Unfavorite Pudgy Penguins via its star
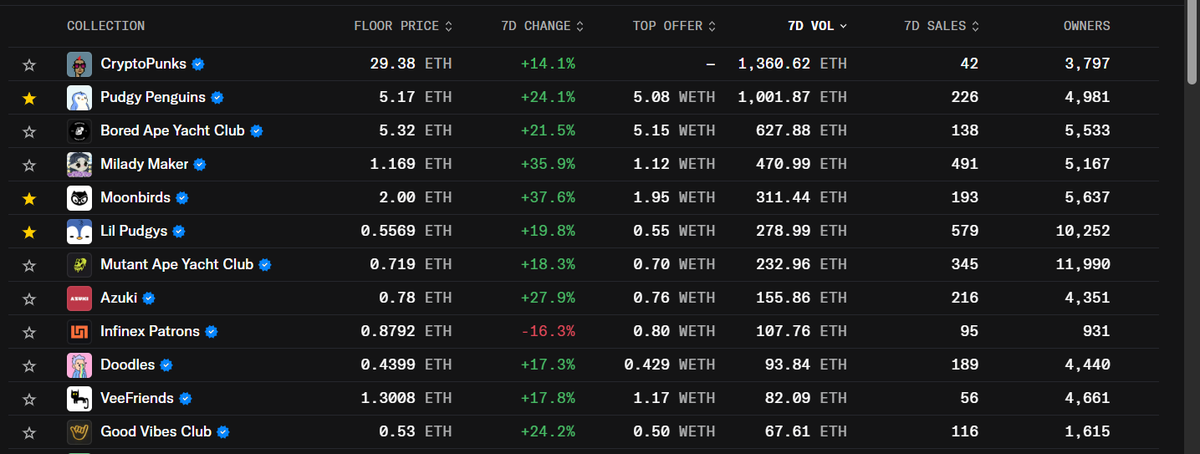This screenshot has width=1200, height=454. click(29, 98)
